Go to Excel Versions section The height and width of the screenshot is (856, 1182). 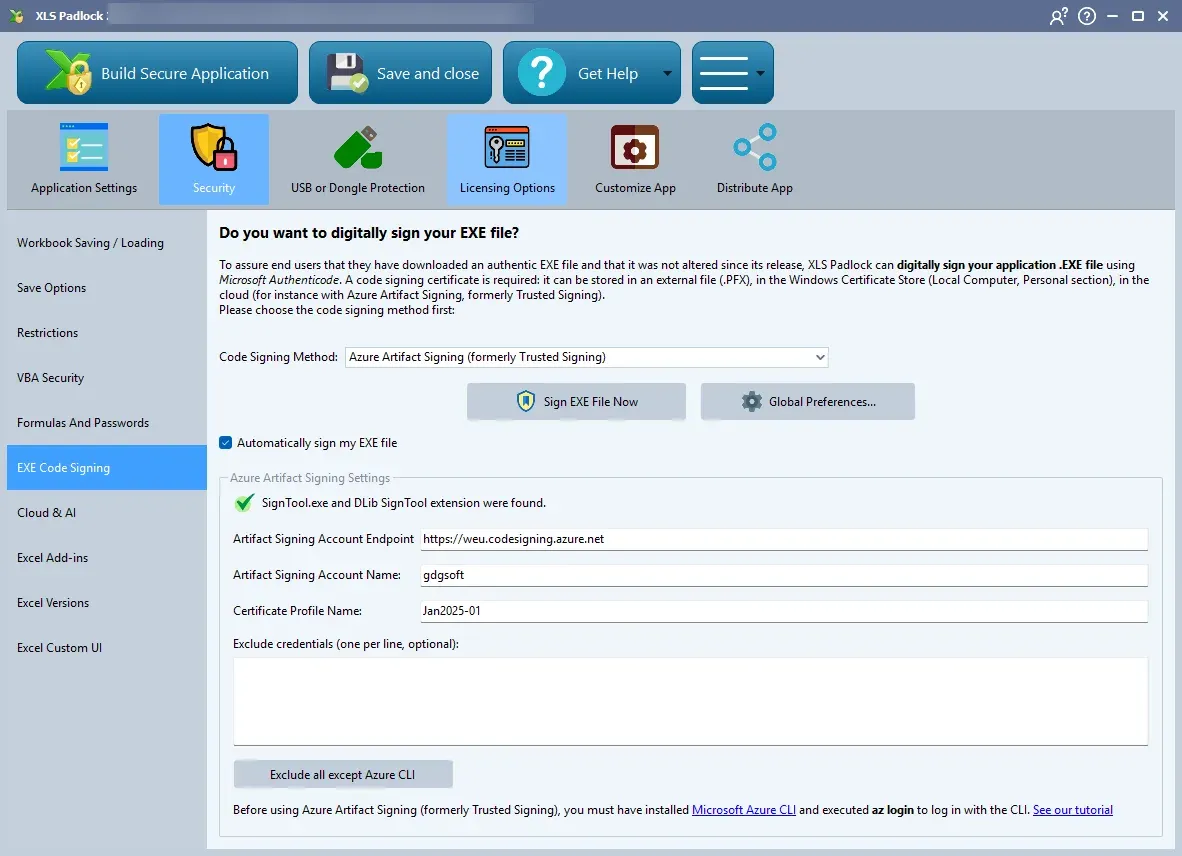[106, 603]
